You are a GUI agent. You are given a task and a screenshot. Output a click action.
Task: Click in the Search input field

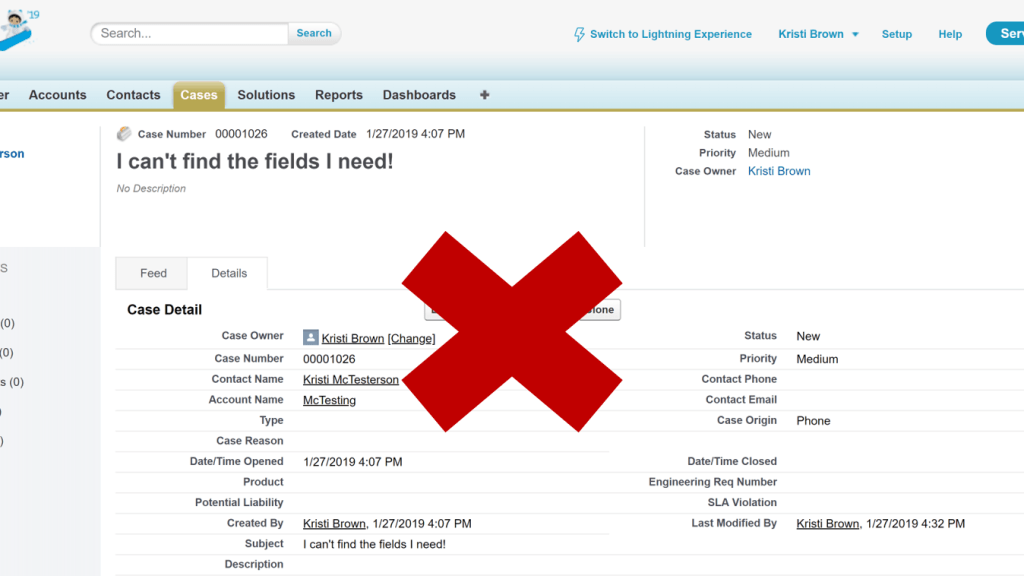point(190,33)
